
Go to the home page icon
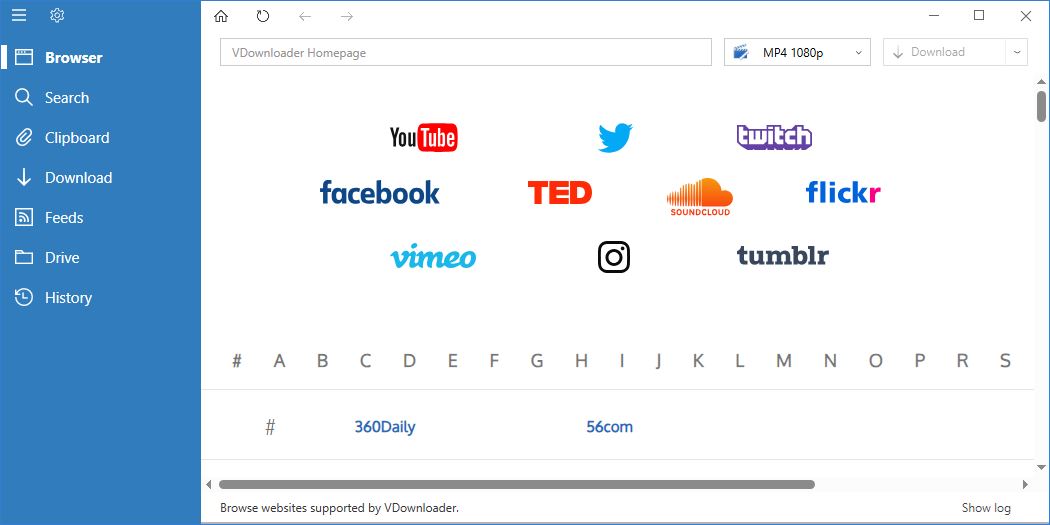(x=221, y=16)
